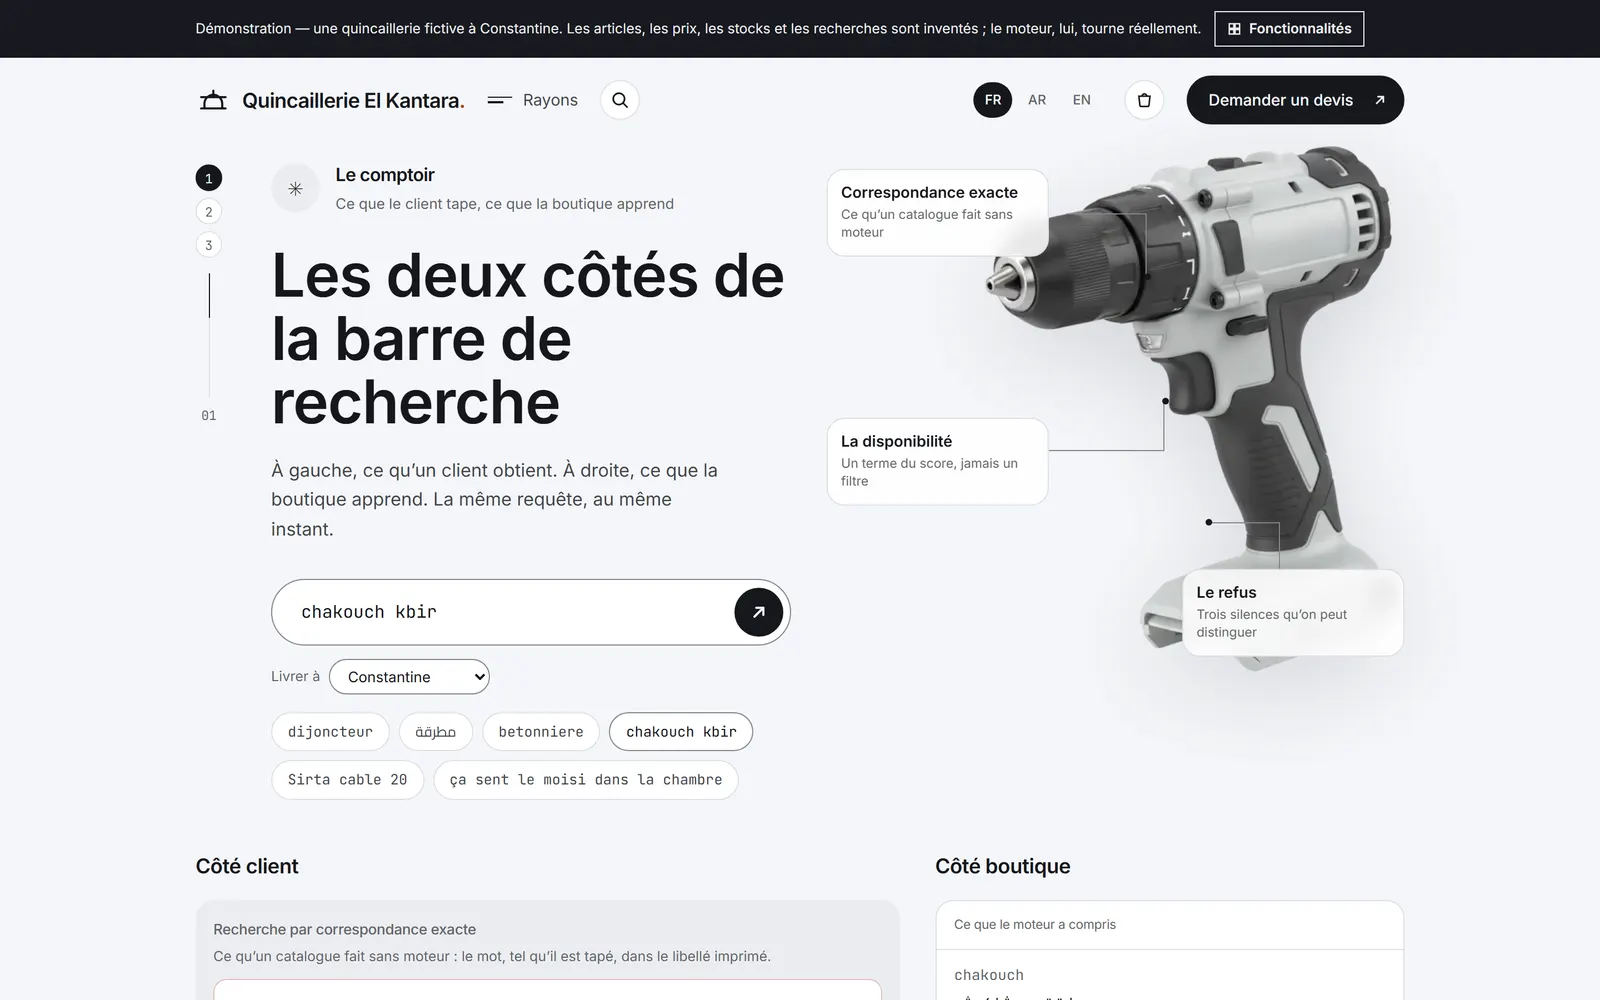
Task: Open the Correspondance exacte callout card
Action: pyautogui.click(x=938, y=212)
